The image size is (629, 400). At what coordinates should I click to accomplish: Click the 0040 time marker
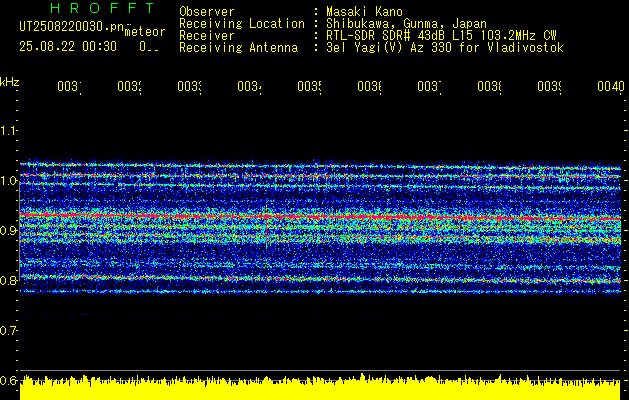coord(611,86)
